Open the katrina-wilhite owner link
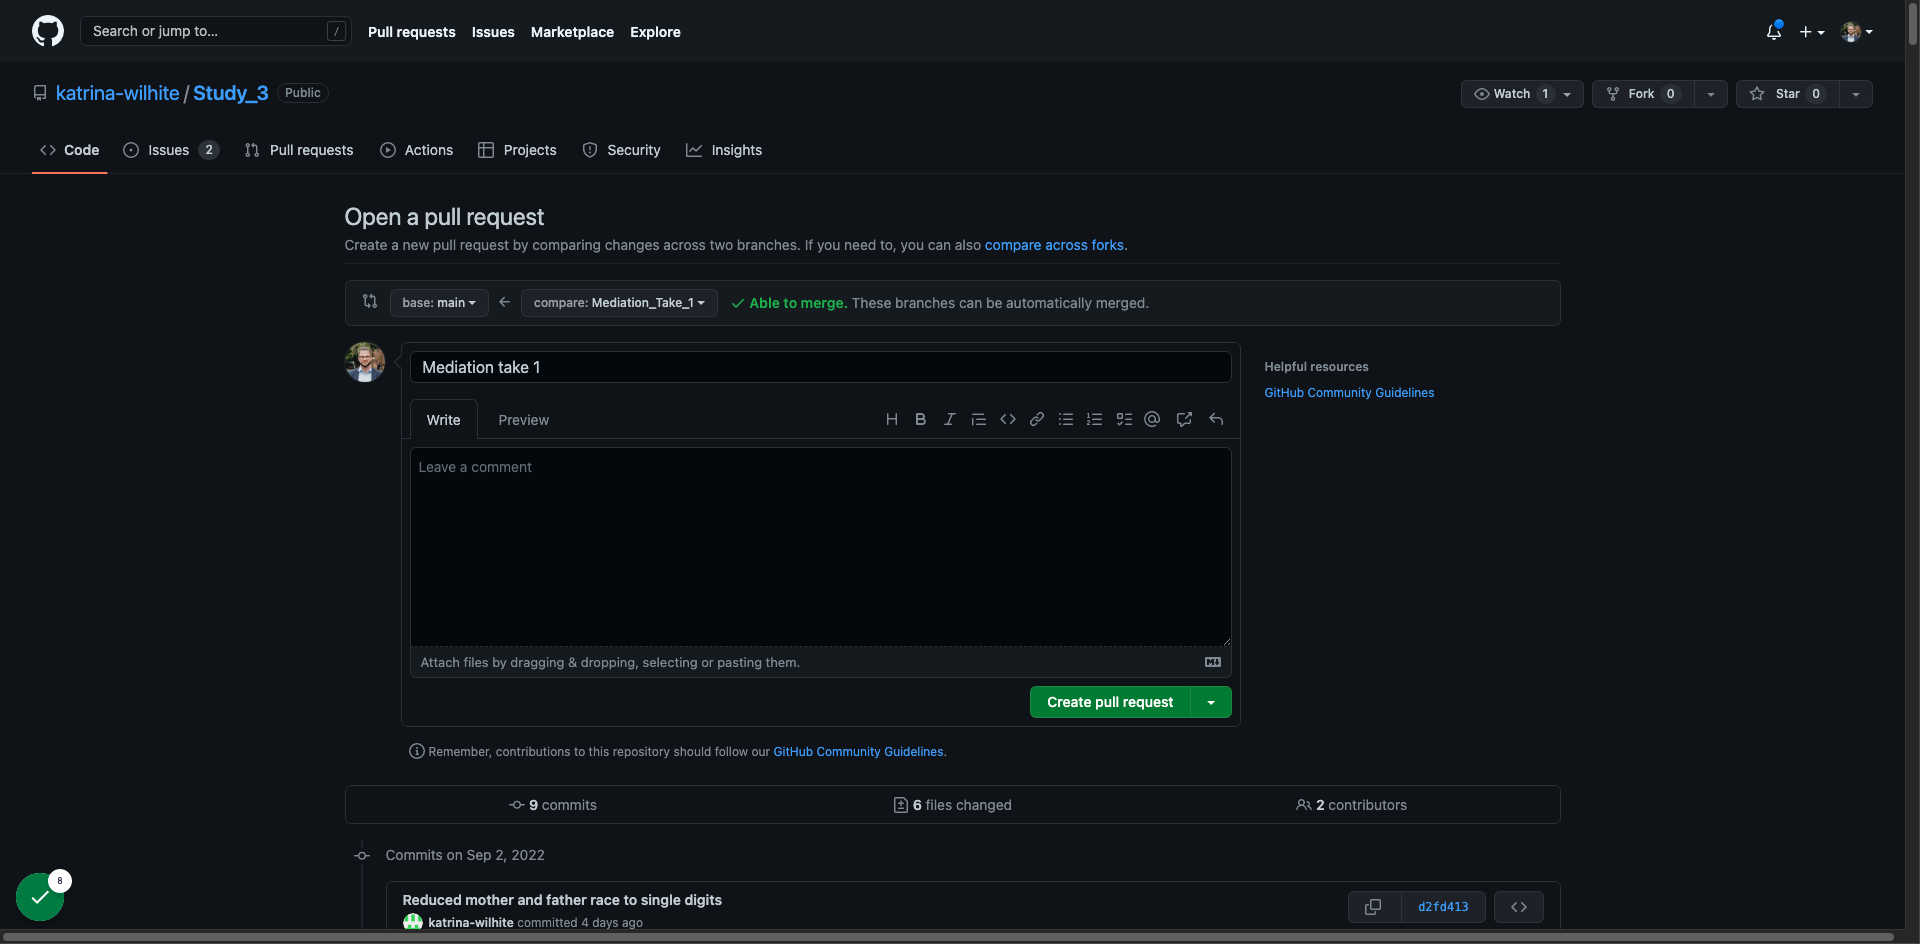 pyautogui.click(x=118, y=93)
